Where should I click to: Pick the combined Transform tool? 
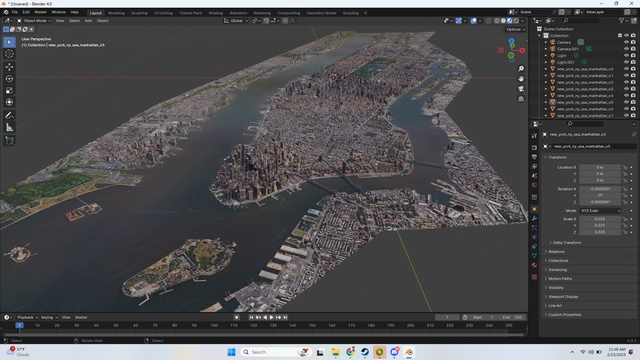(x=9, y=102)
